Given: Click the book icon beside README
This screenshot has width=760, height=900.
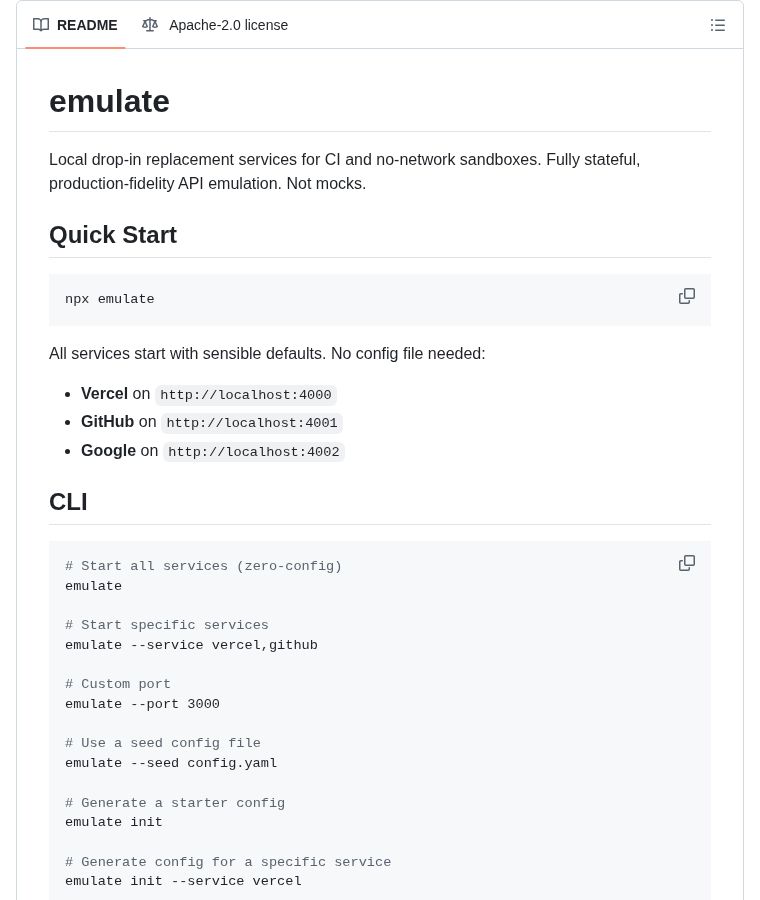Looking at the screenshot, I should (x=41, y=25).
